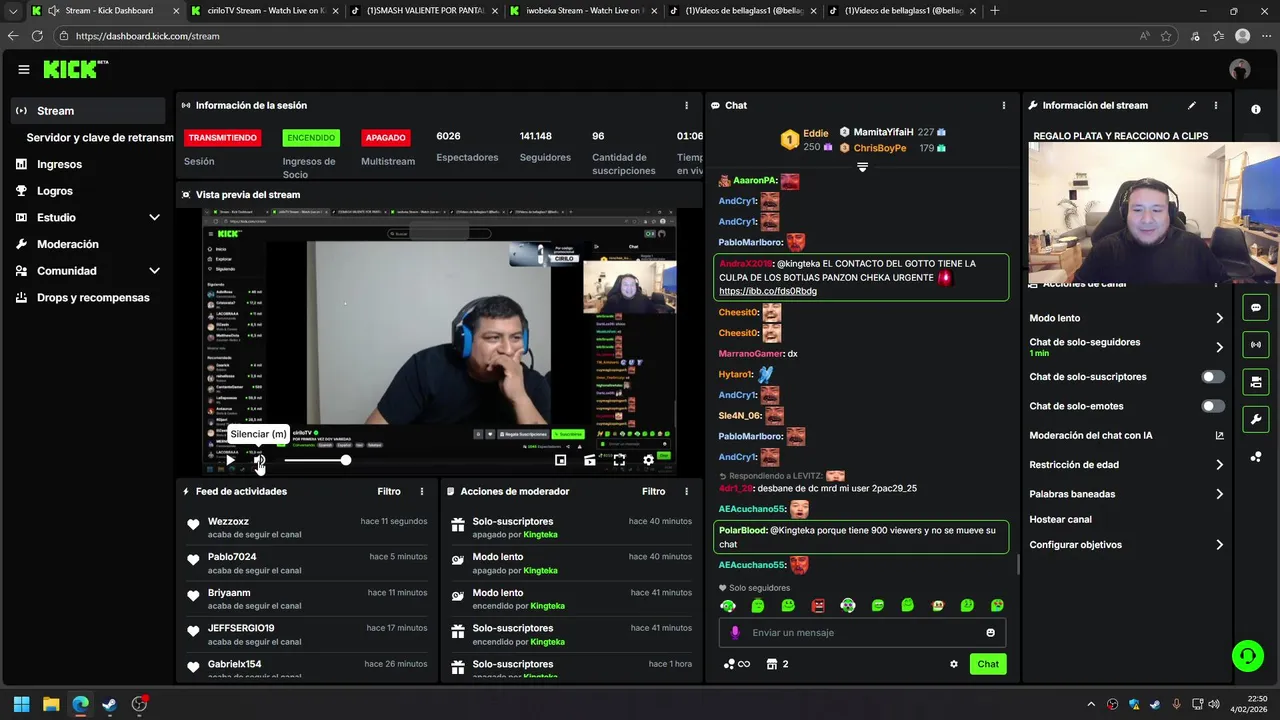Open the shop icon with count 2
The height and width of the screenshot is (720, 1280).
[x=777, y=664]
